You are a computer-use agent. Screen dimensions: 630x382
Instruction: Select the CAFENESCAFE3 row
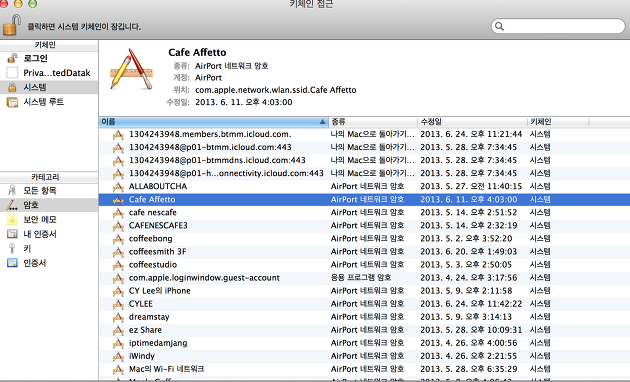pyautogui.click(x=364, y=225)
